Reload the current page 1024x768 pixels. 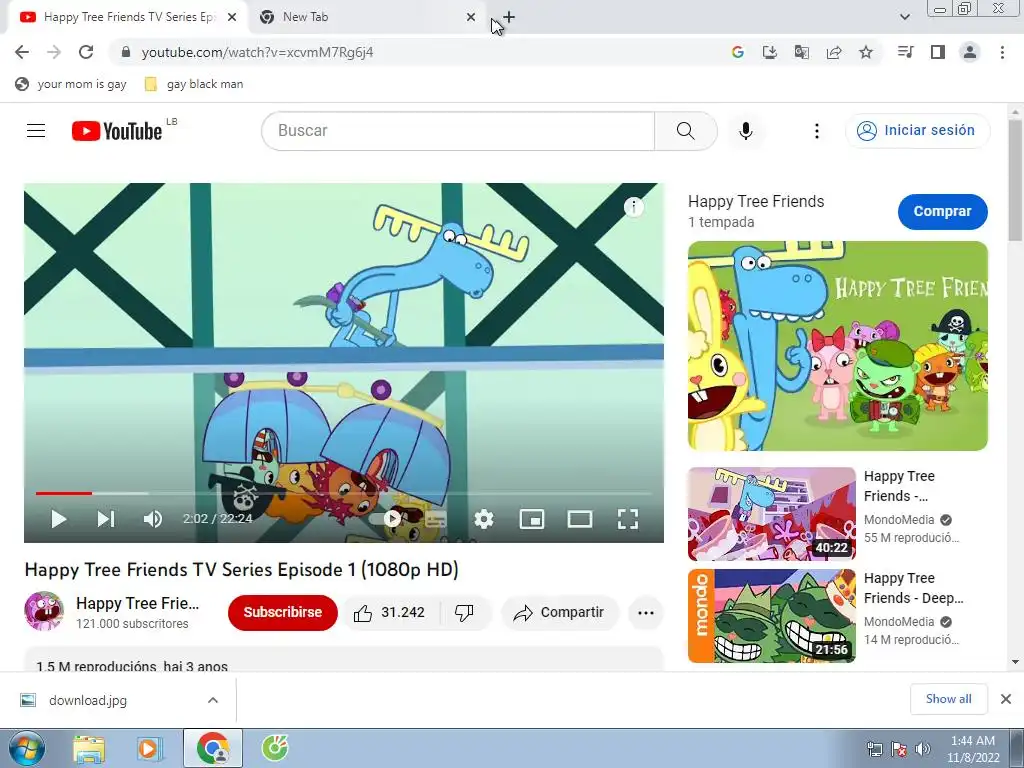(x=86, y=52)
